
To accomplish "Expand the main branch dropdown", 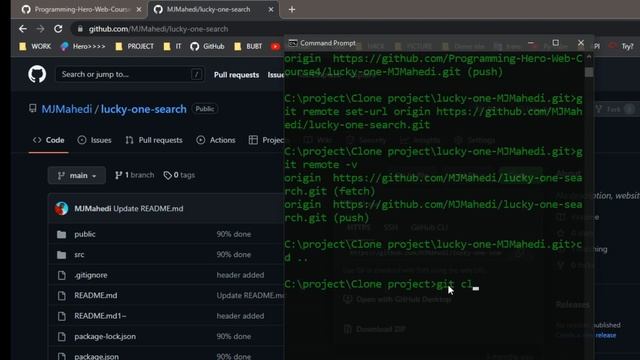I will (77, 176).
